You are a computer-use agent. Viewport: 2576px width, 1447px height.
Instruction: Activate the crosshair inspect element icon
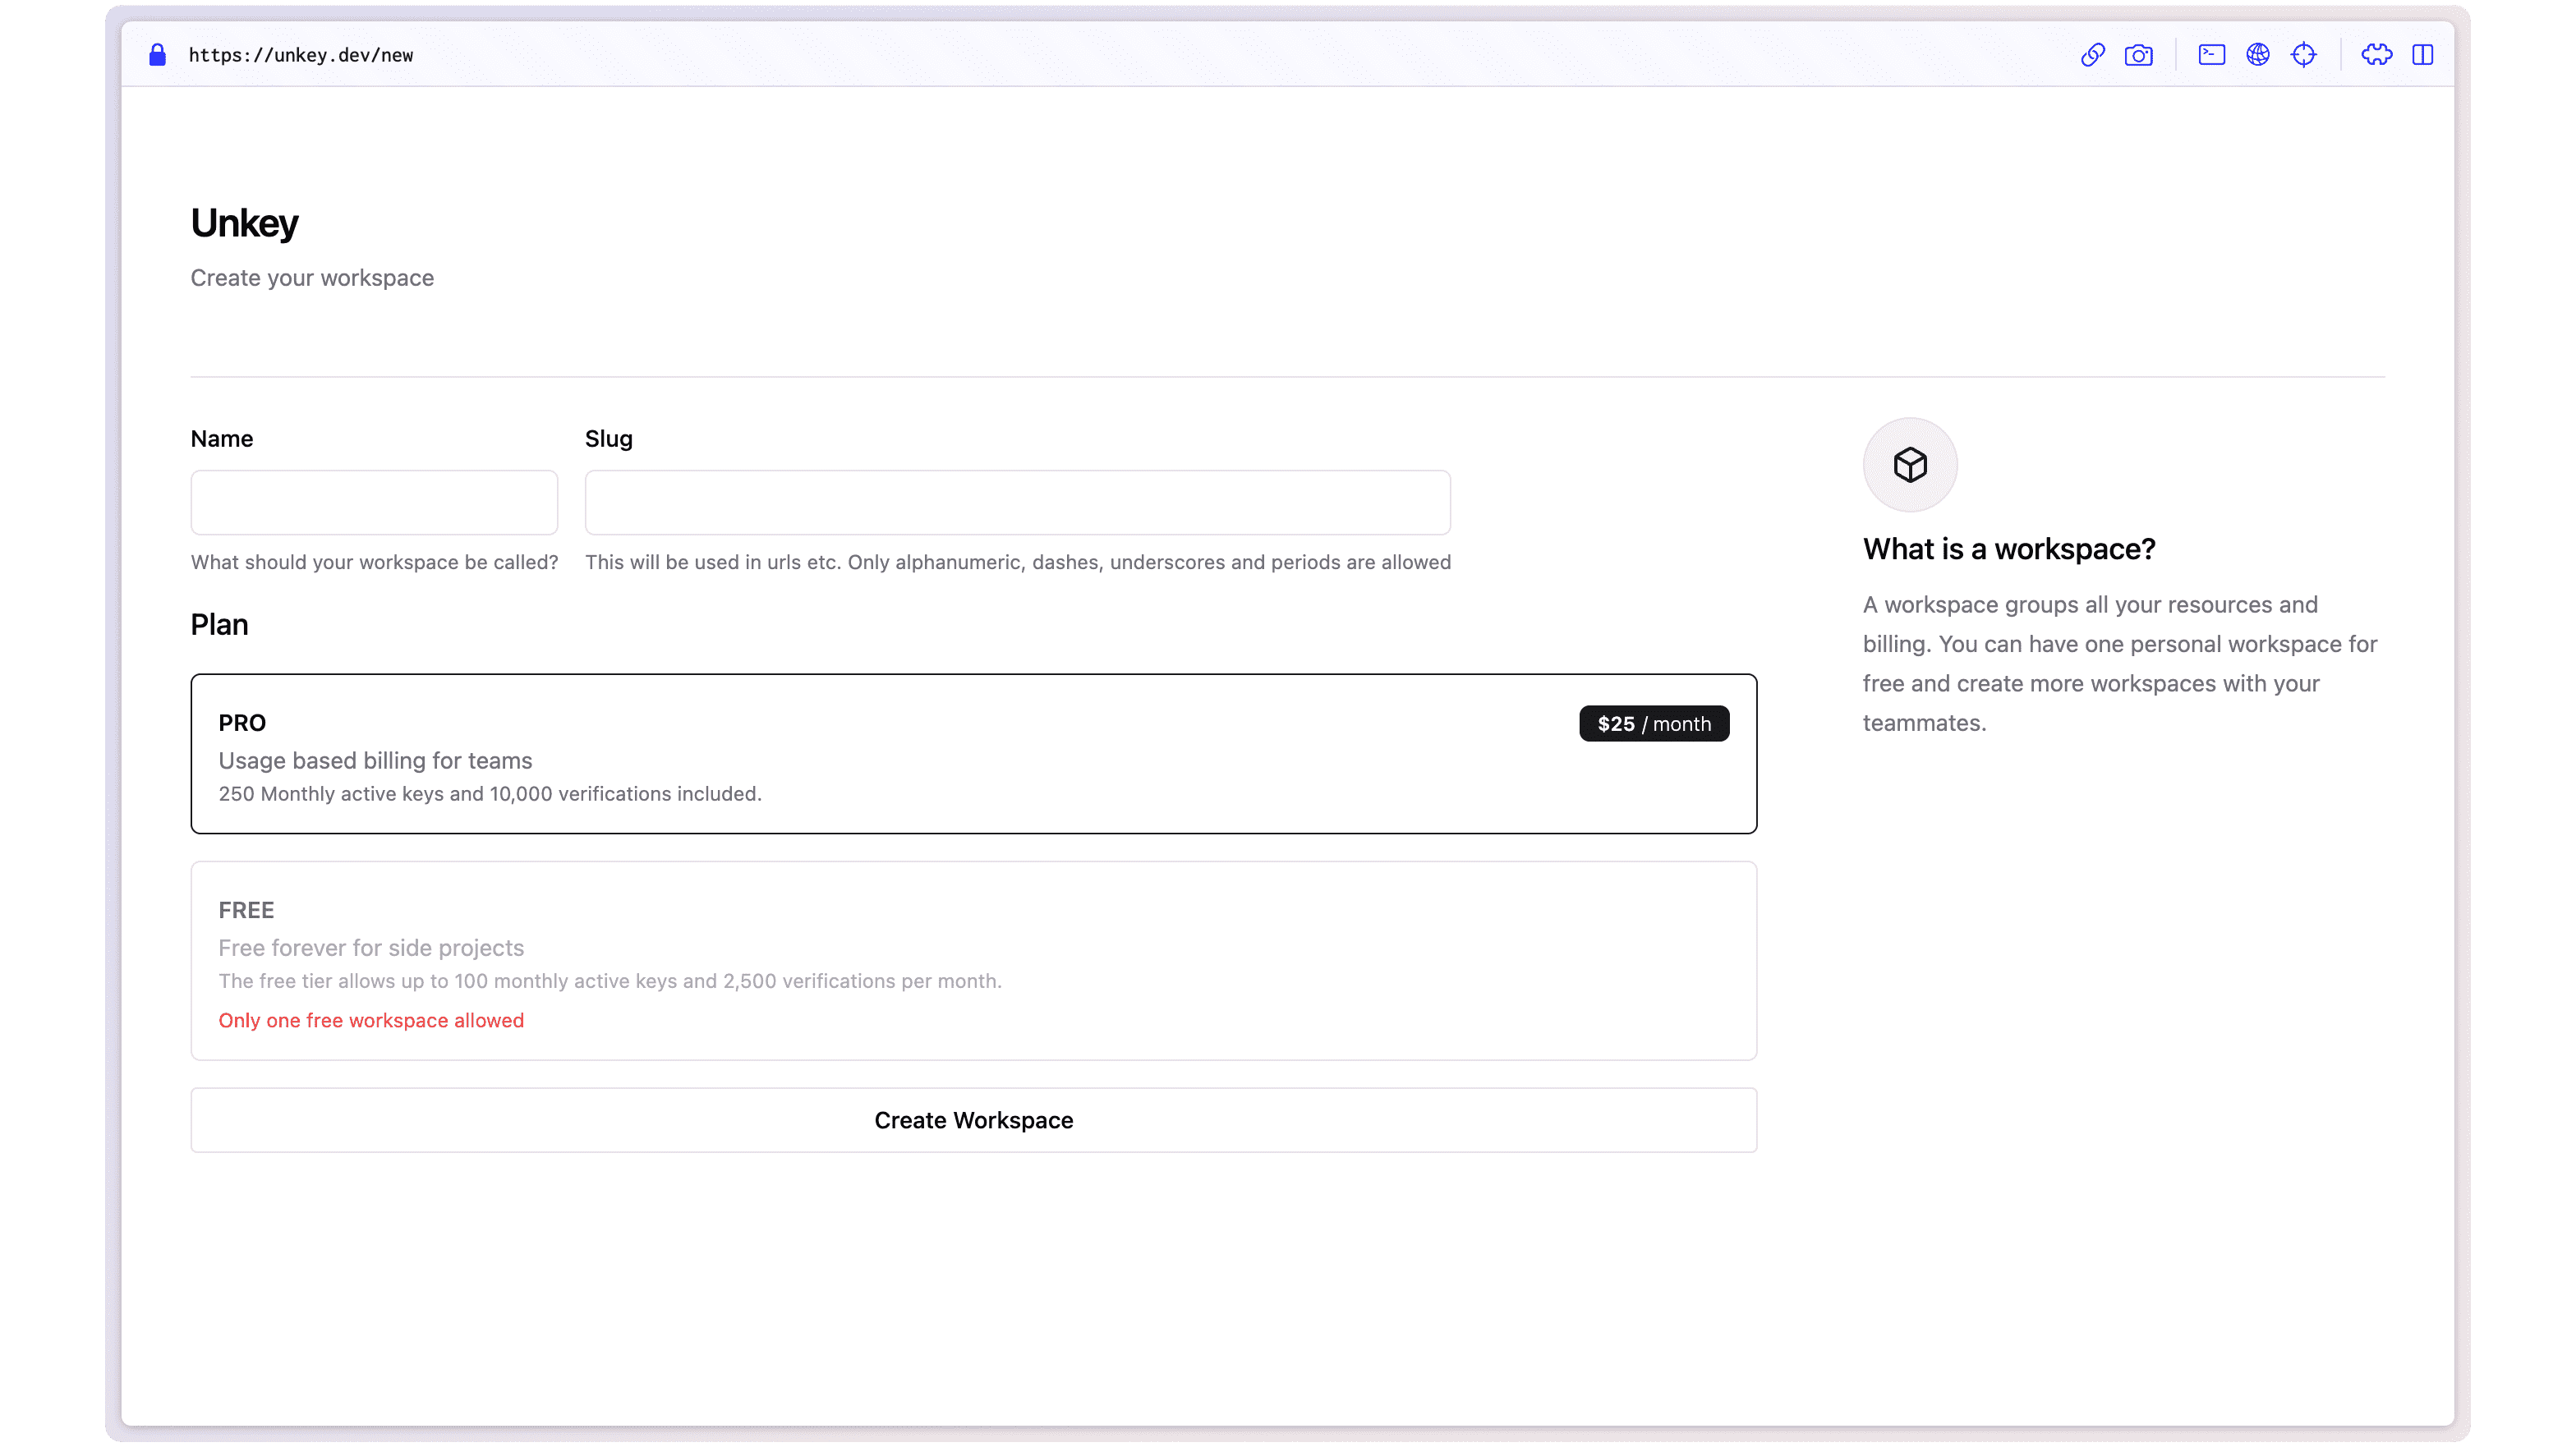click(2303, 55)
